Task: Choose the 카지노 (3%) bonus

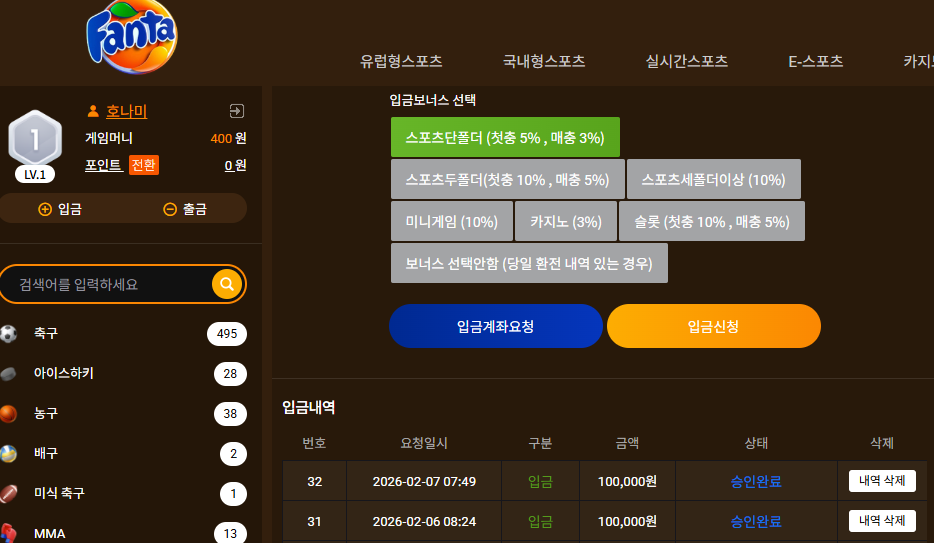Action: click(x=566, y=221)
